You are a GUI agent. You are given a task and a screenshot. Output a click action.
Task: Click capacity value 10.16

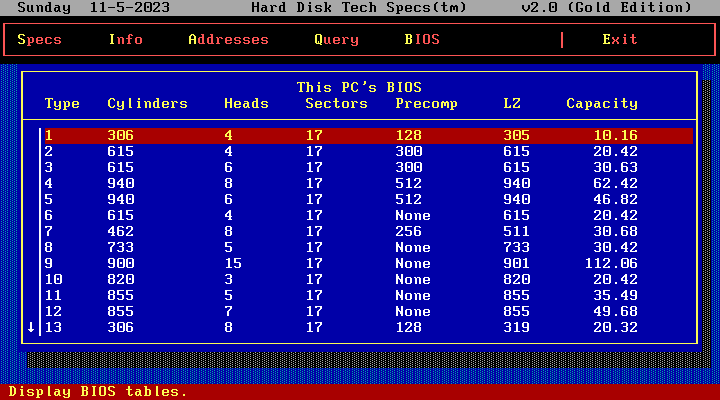615,135
